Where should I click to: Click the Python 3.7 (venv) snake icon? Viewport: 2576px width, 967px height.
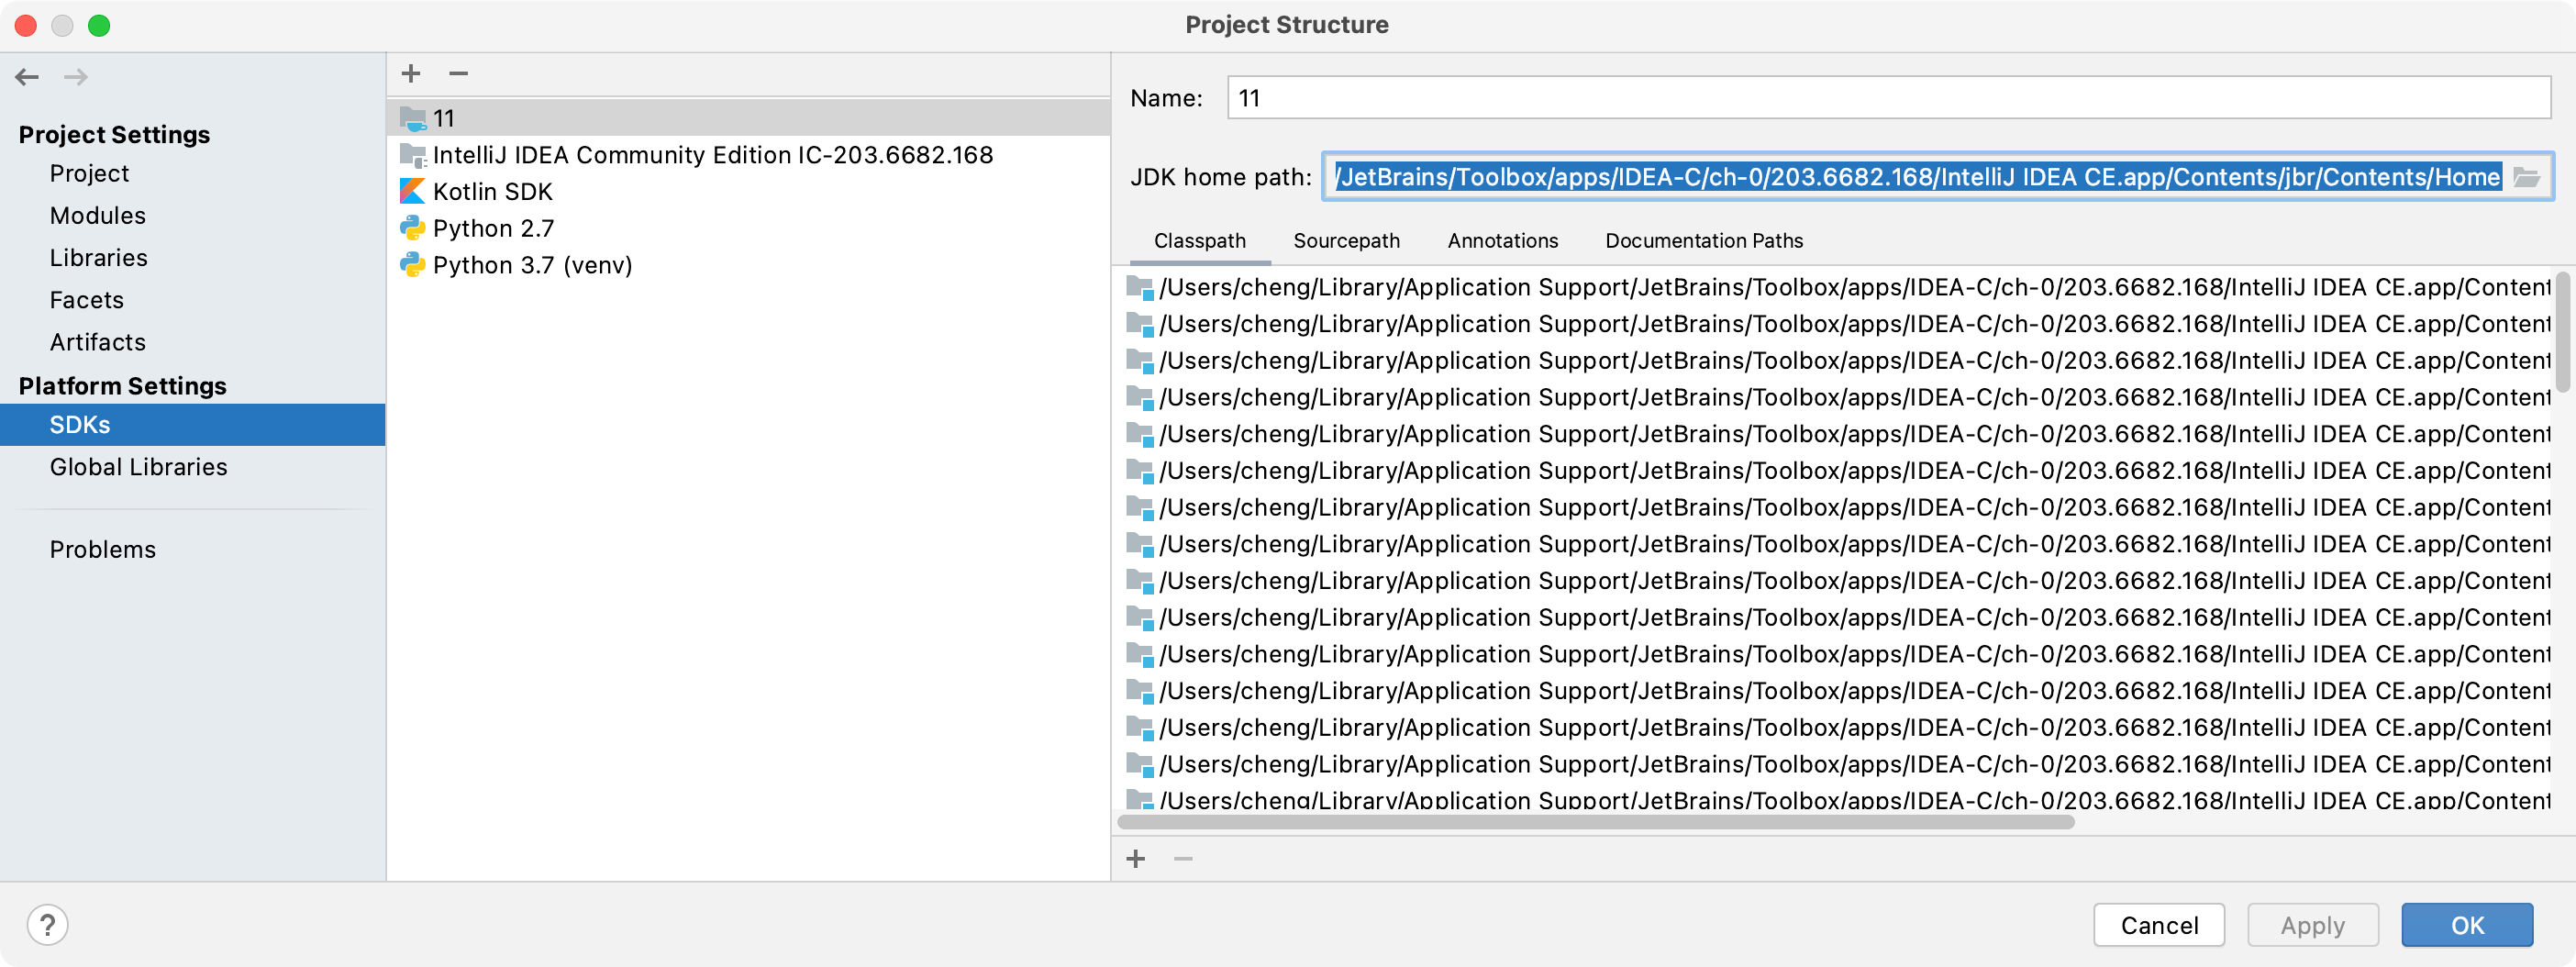coord(413,265)
